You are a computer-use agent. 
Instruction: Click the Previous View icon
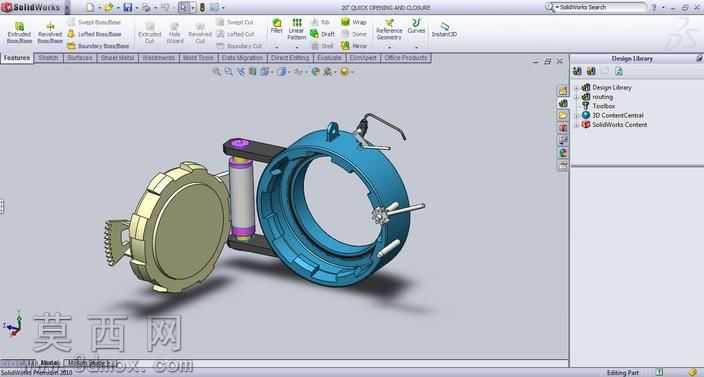pyautogui.click(x=241, y=71)
